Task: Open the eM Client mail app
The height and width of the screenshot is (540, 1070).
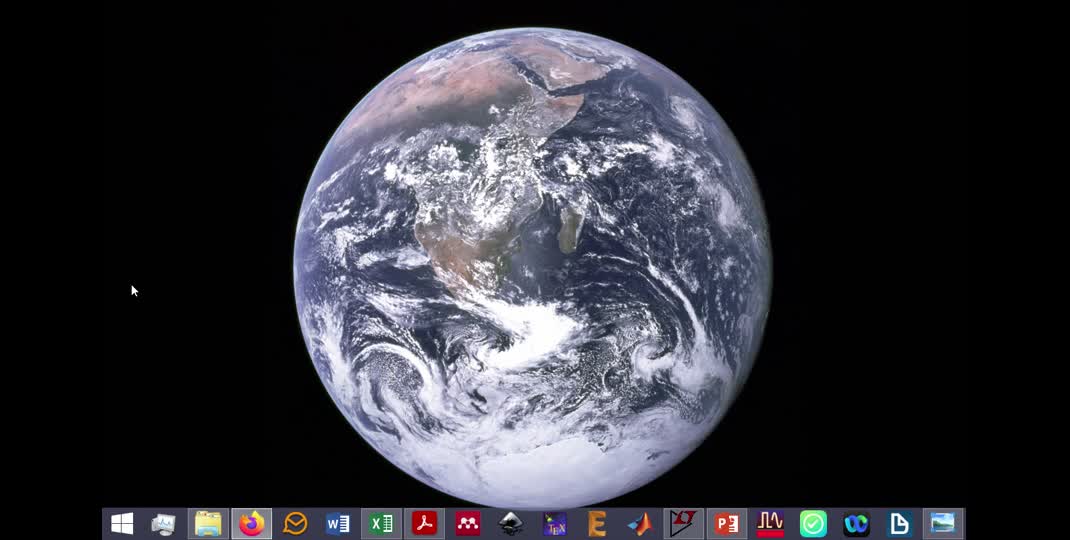Action: (295, 524)
